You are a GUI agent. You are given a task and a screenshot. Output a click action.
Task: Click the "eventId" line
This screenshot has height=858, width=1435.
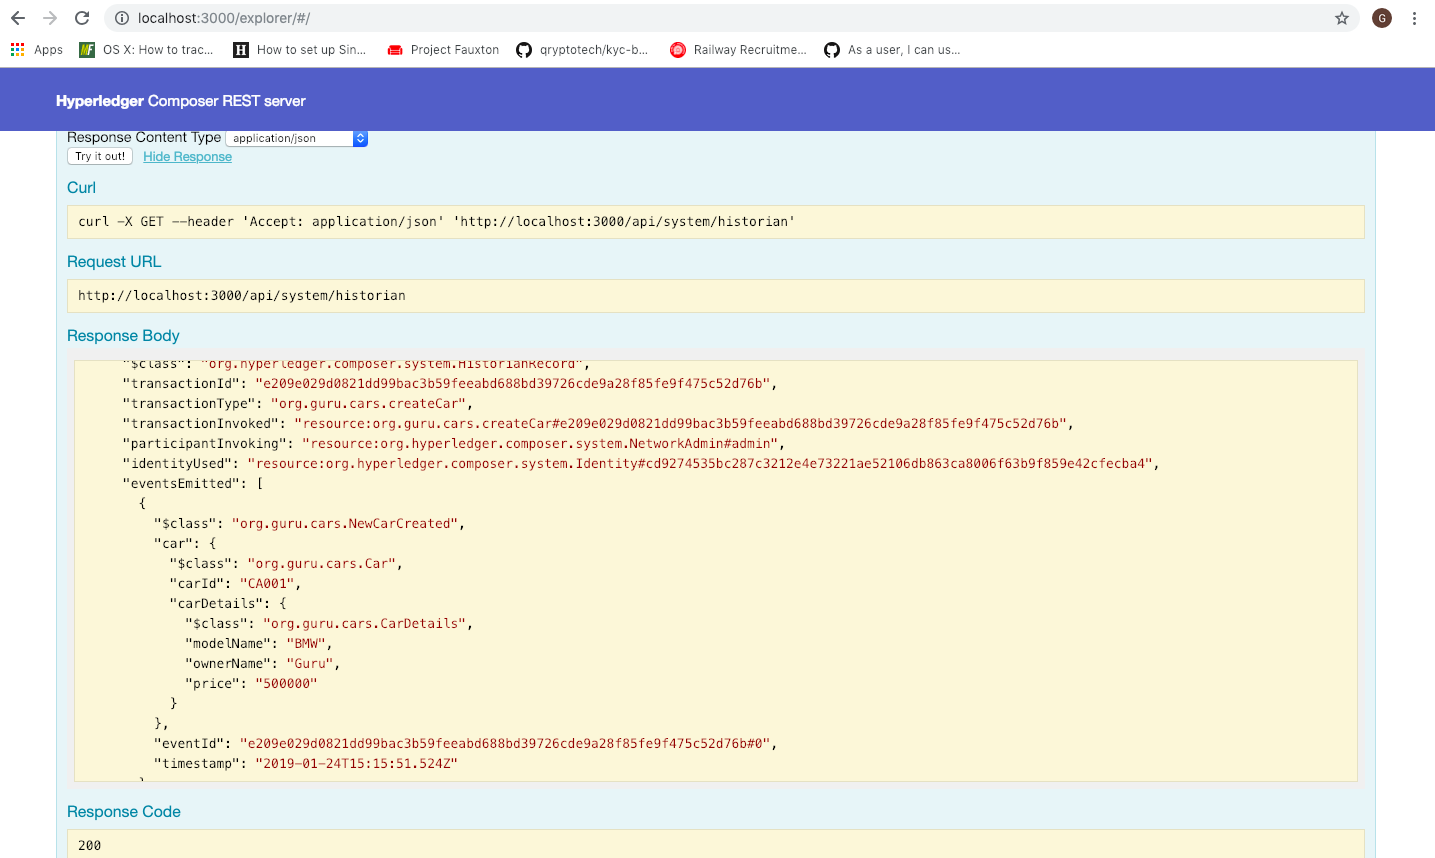[466, 744]
